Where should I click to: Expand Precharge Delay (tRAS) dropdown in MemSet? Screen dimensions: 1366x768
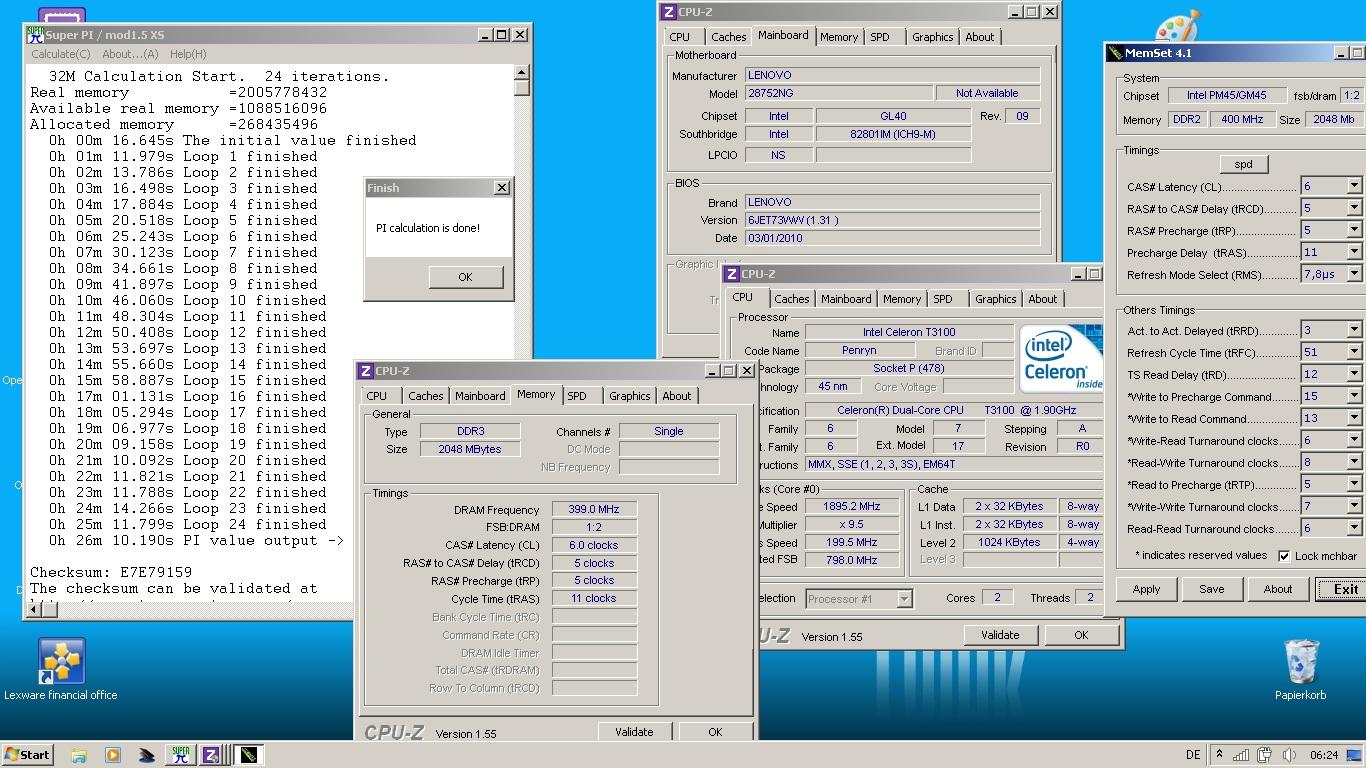(1353, 252)
